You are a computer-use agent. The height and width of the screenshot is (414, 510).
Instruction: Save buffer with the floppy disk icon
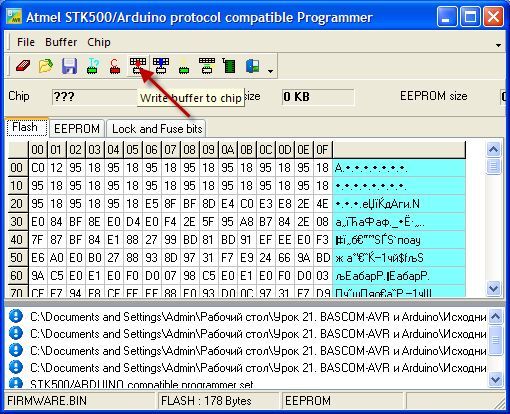click(69, 66)
